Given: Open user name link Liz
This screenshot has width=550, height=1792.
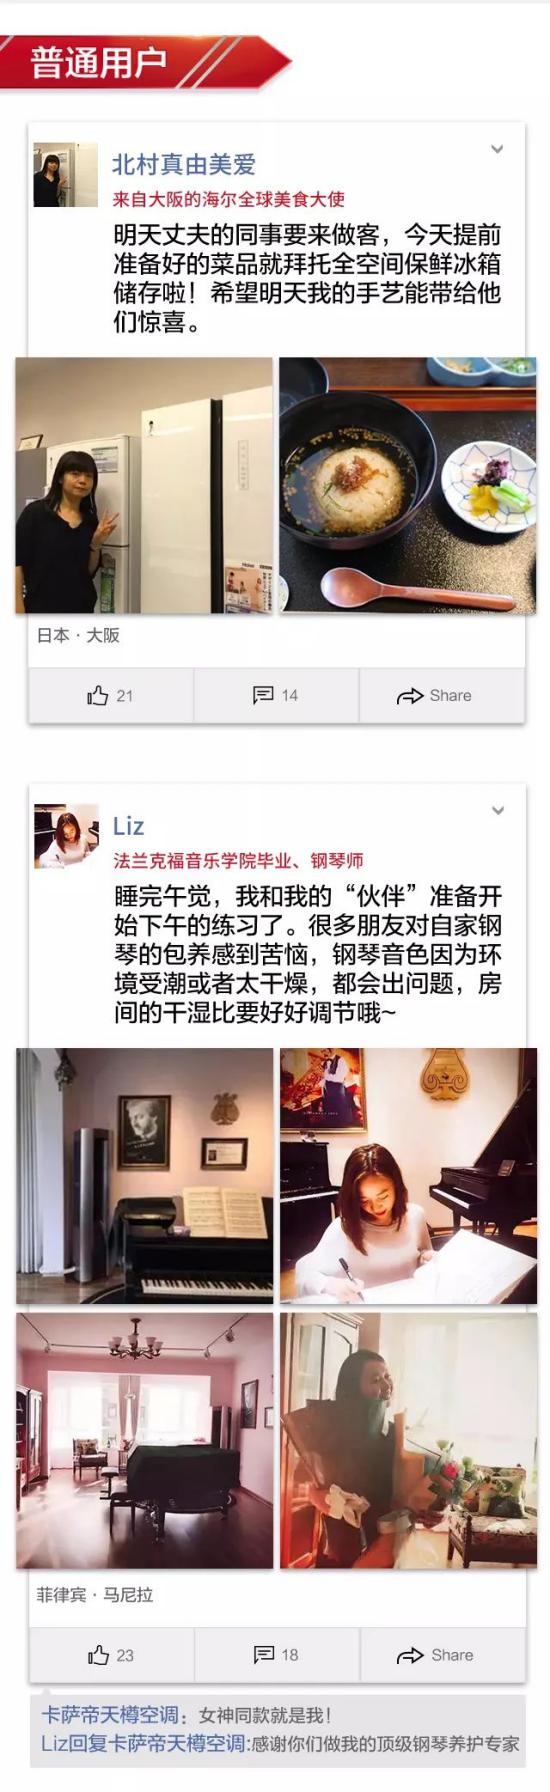Looking at the screenshot, I should coord(129,826).
